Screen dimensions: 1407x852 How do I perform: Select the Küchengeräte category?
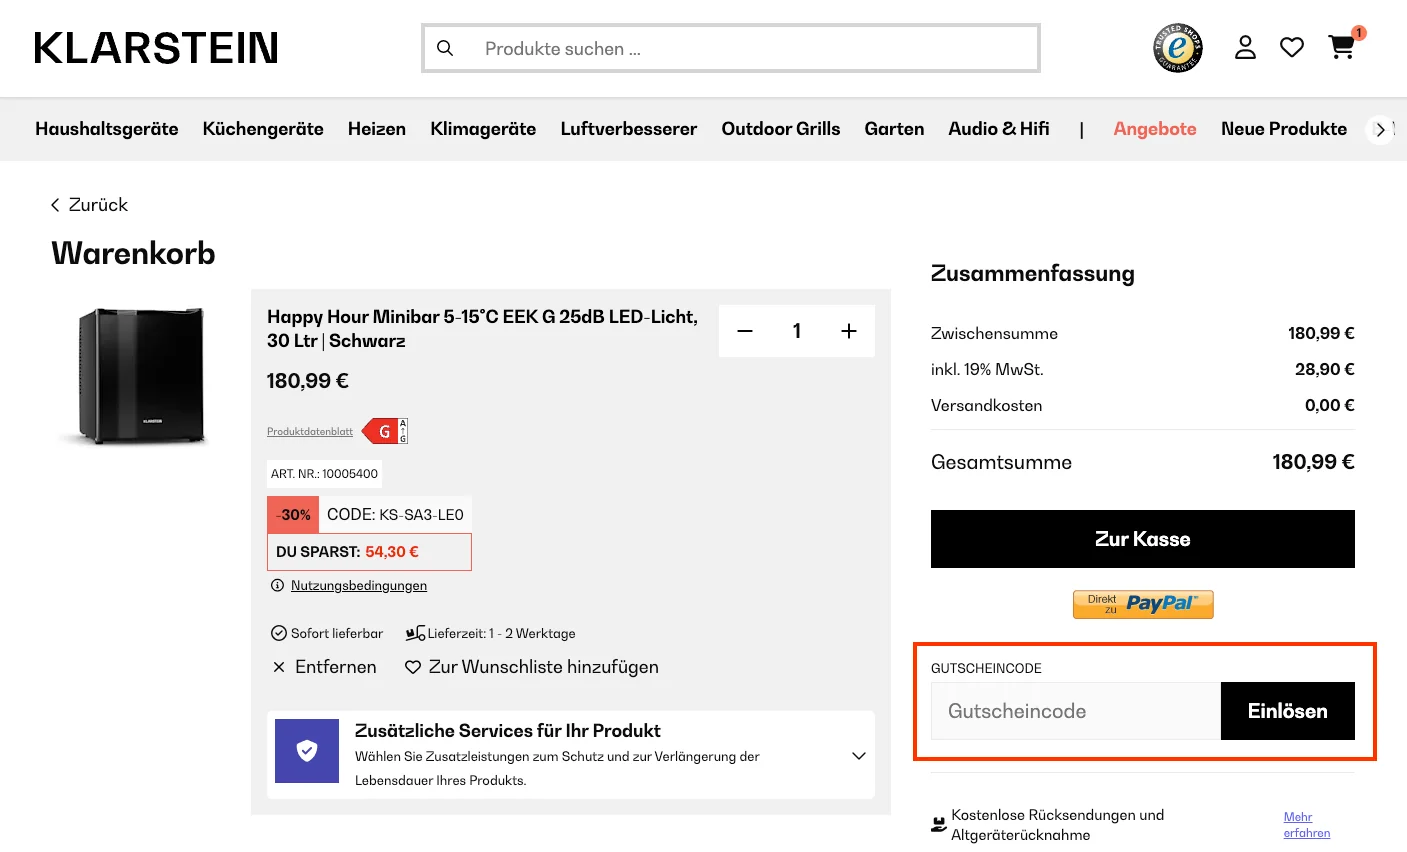point(263,129)
